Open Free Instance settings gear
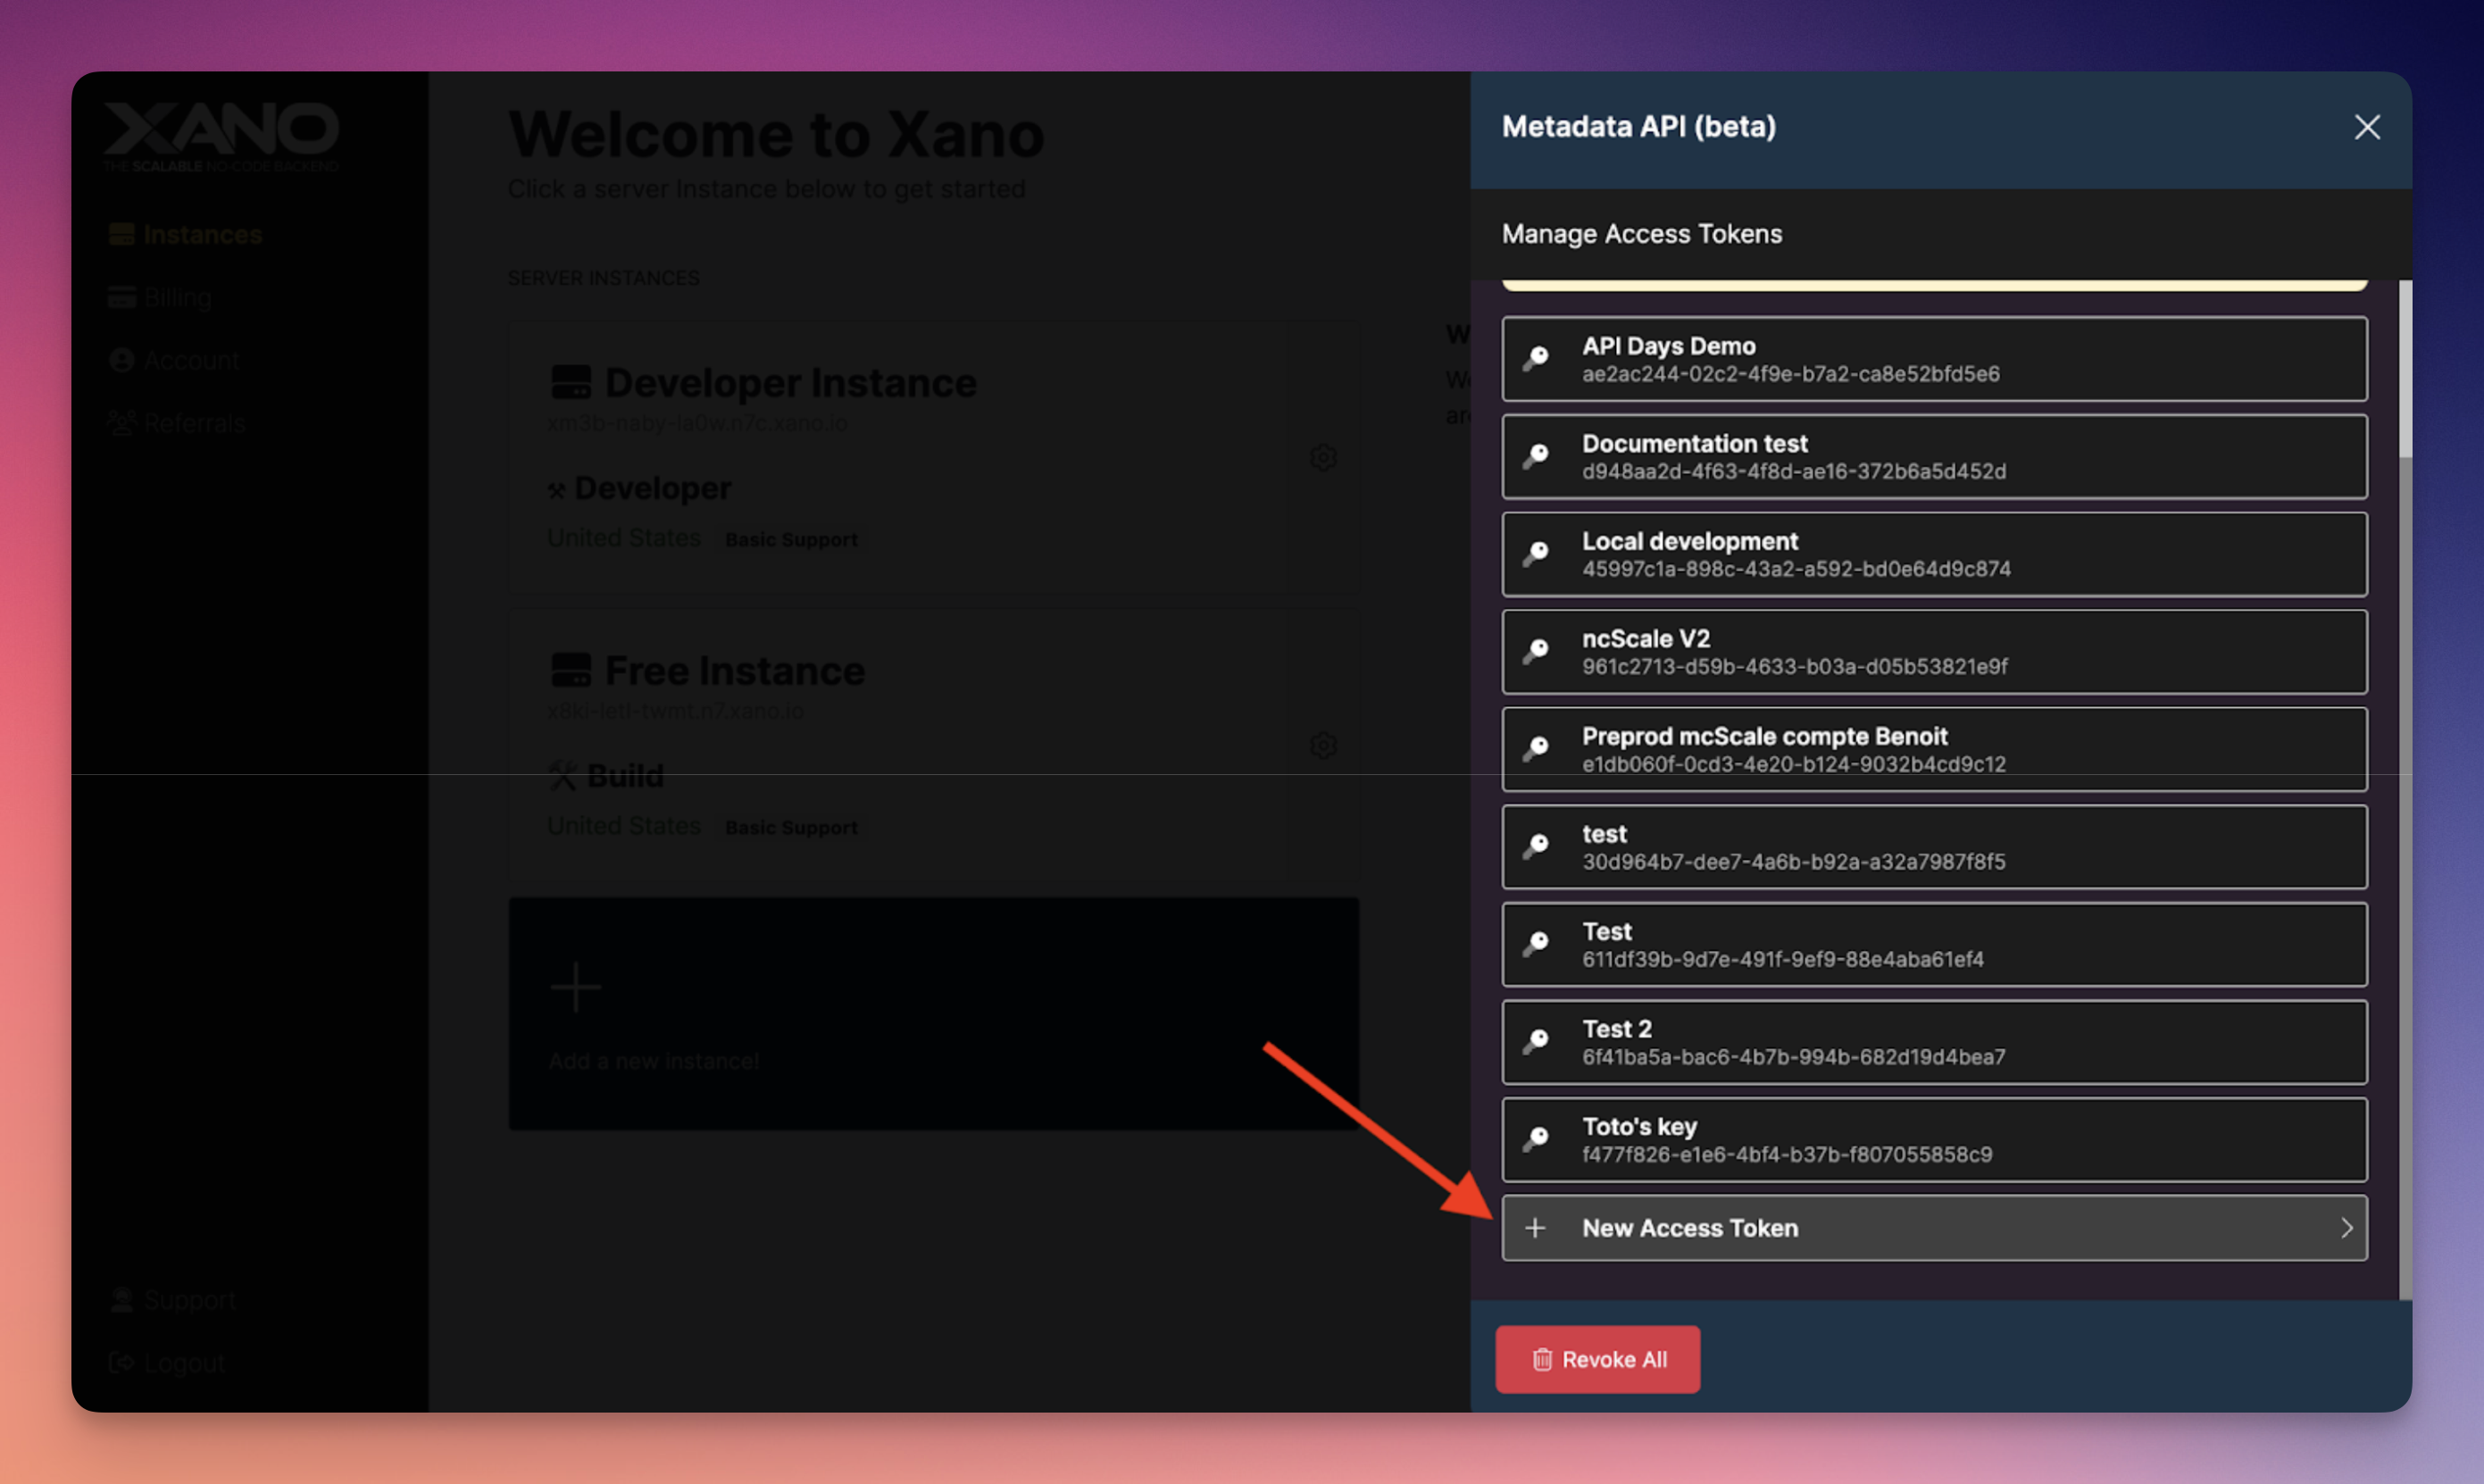Viewport: 2484px width, 1484px height. pyautogui.click(x=1323, y=745)
